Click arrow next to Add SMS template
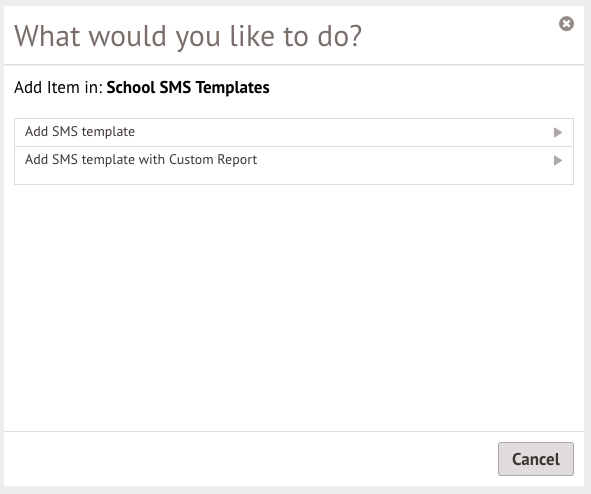 (558, 132)
